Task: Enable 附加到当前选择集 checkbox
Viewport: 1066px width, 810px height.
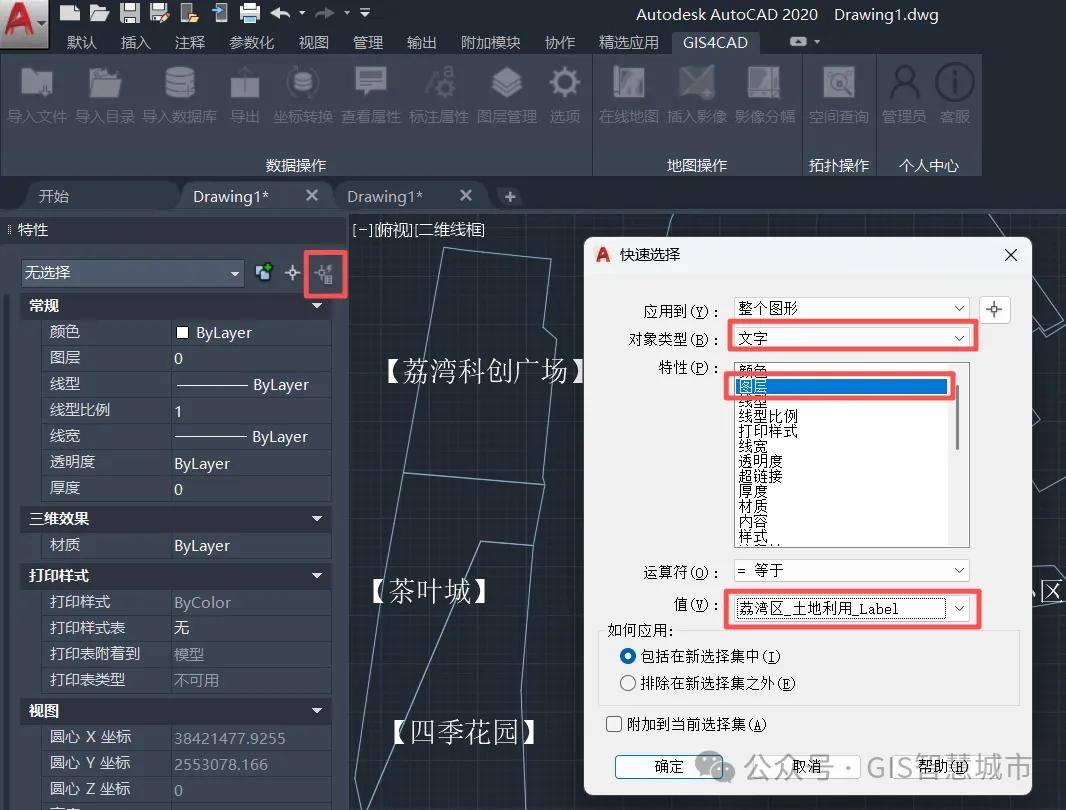Action: [615, 724]
